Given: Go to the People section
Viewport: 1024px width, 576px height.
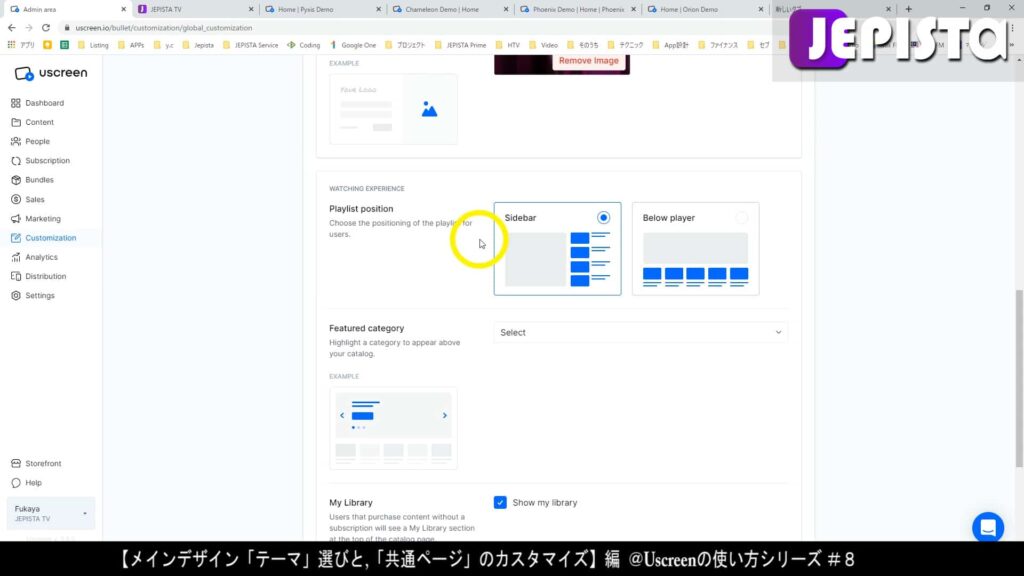Looking at the screenshot, I should 30,141.
